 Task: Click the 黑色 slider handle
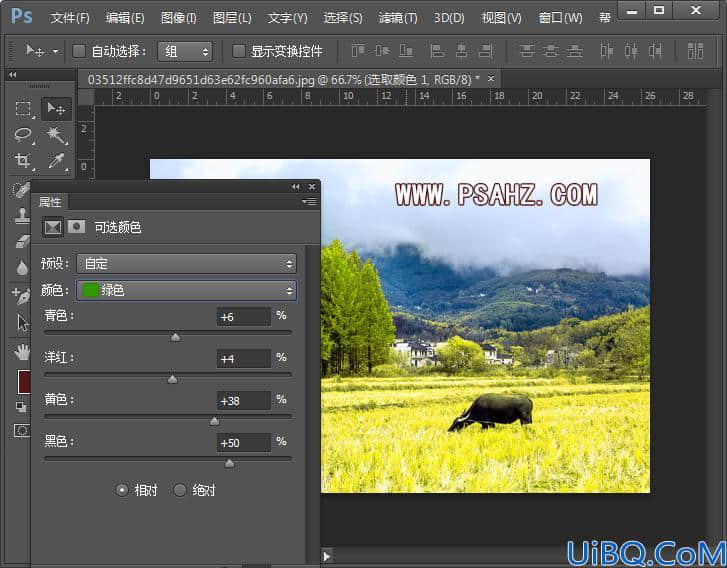click(230, 463)
